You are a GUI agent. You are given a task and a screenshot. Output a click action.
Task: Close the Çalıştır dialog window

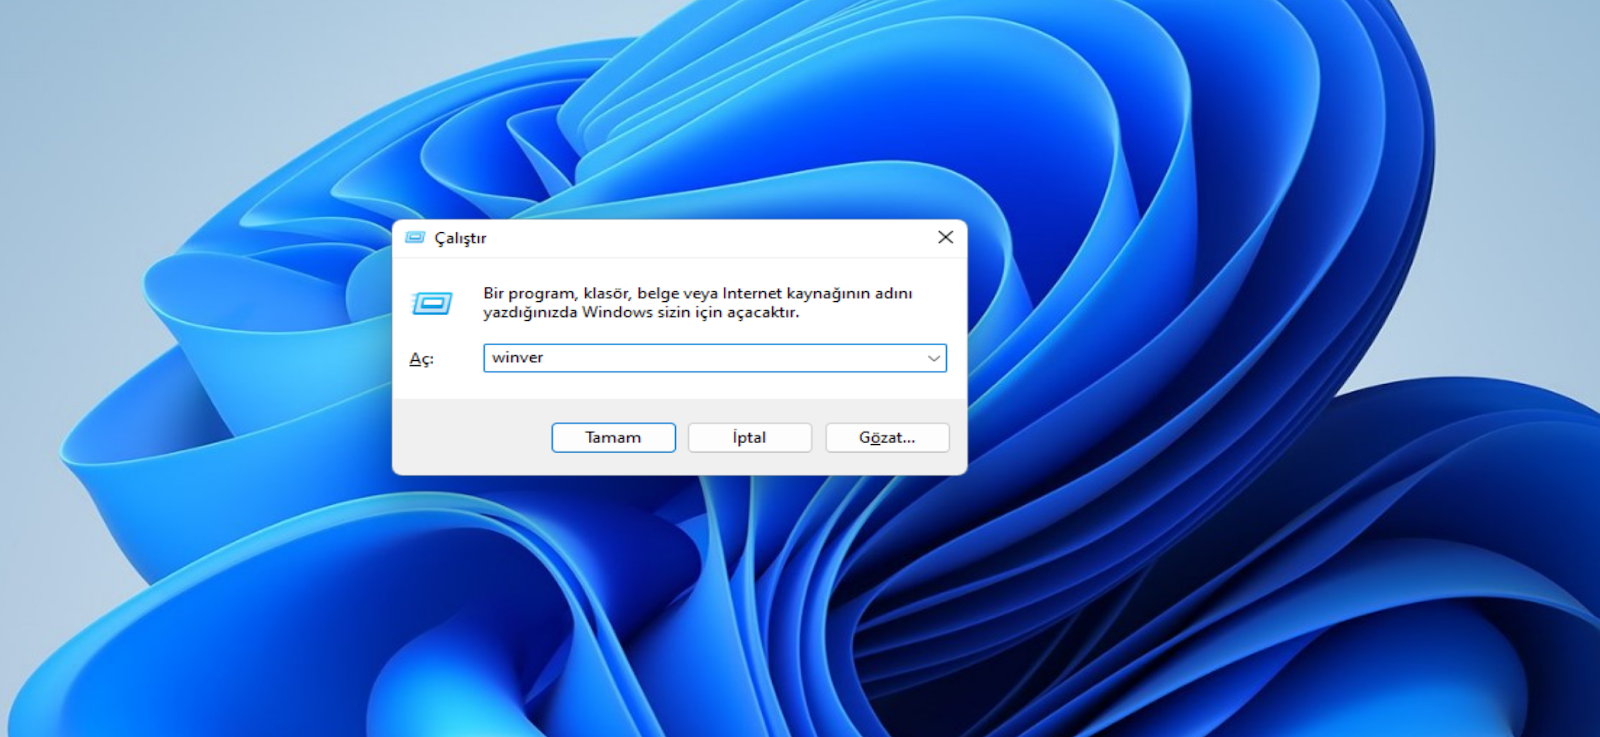point(945,237)
